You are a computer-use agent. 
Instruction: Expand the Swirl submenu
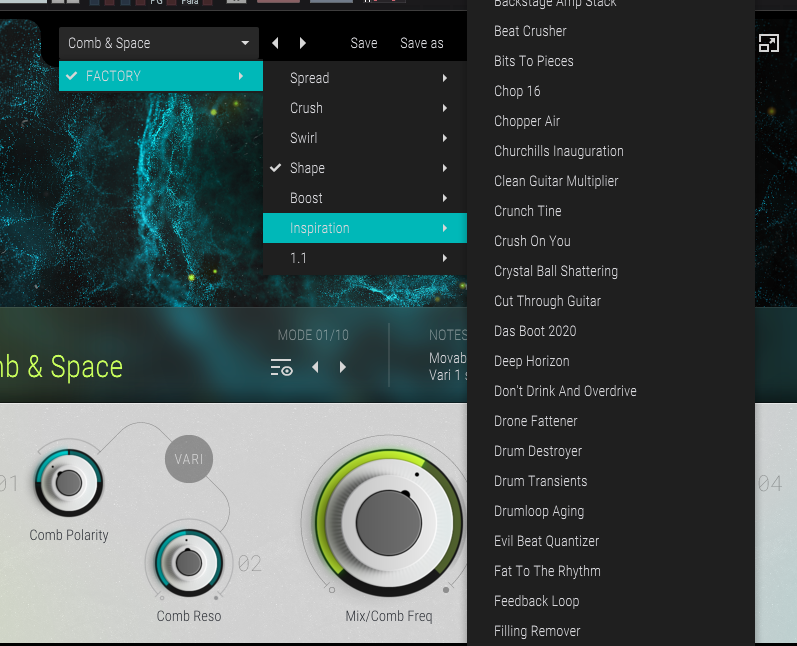coord(365,138)
